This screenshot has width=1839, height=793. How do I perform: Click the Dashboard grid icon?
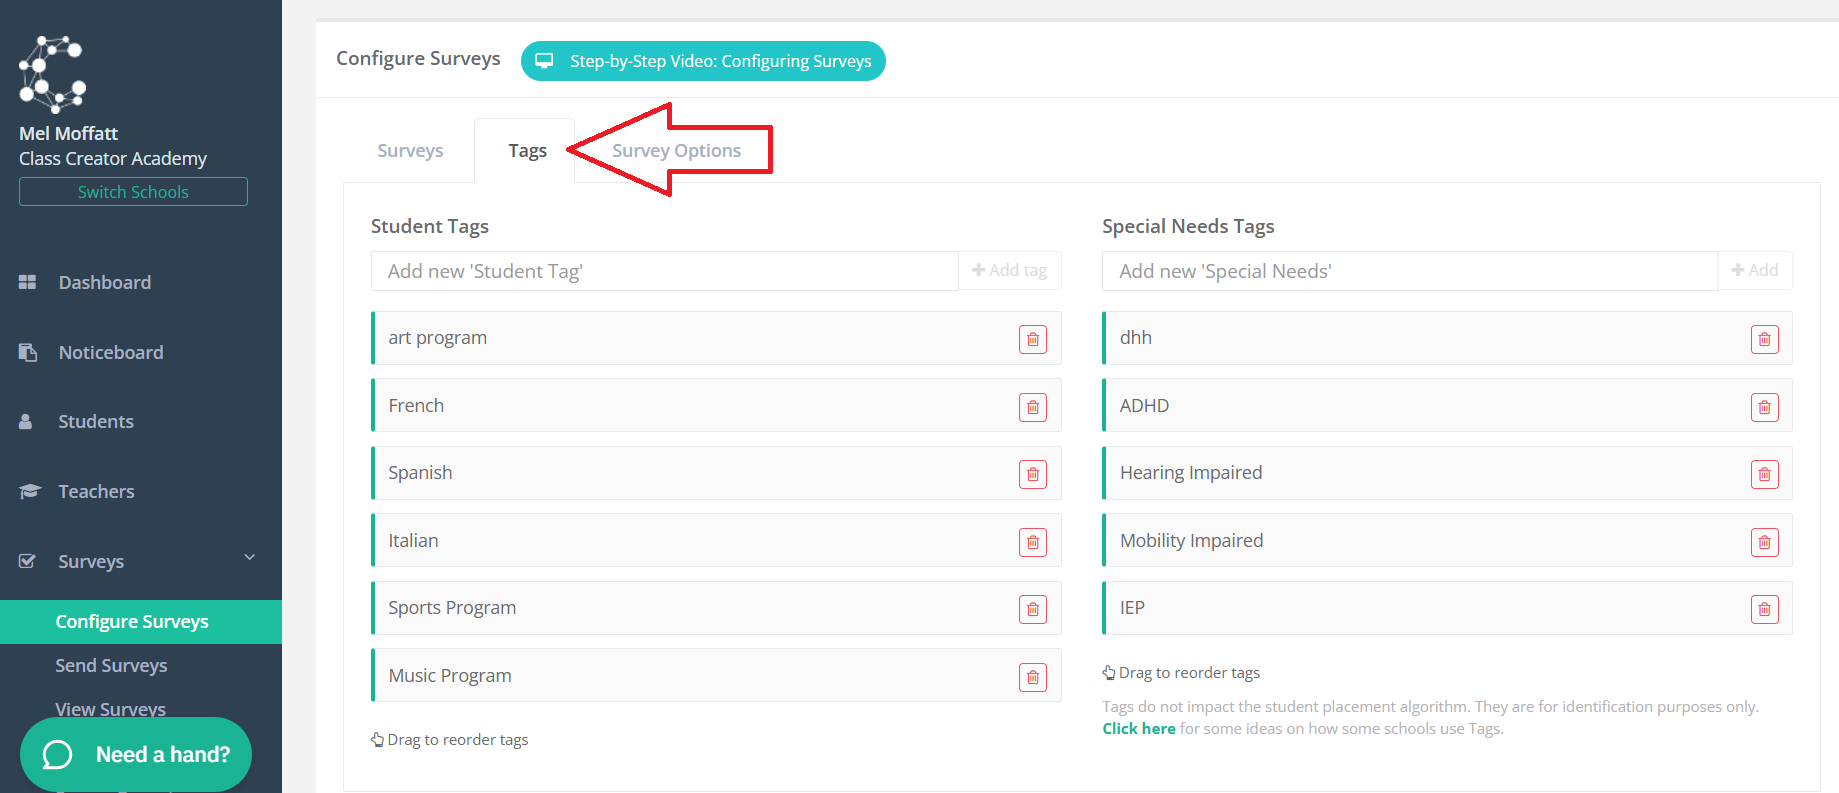coord(28,282)
